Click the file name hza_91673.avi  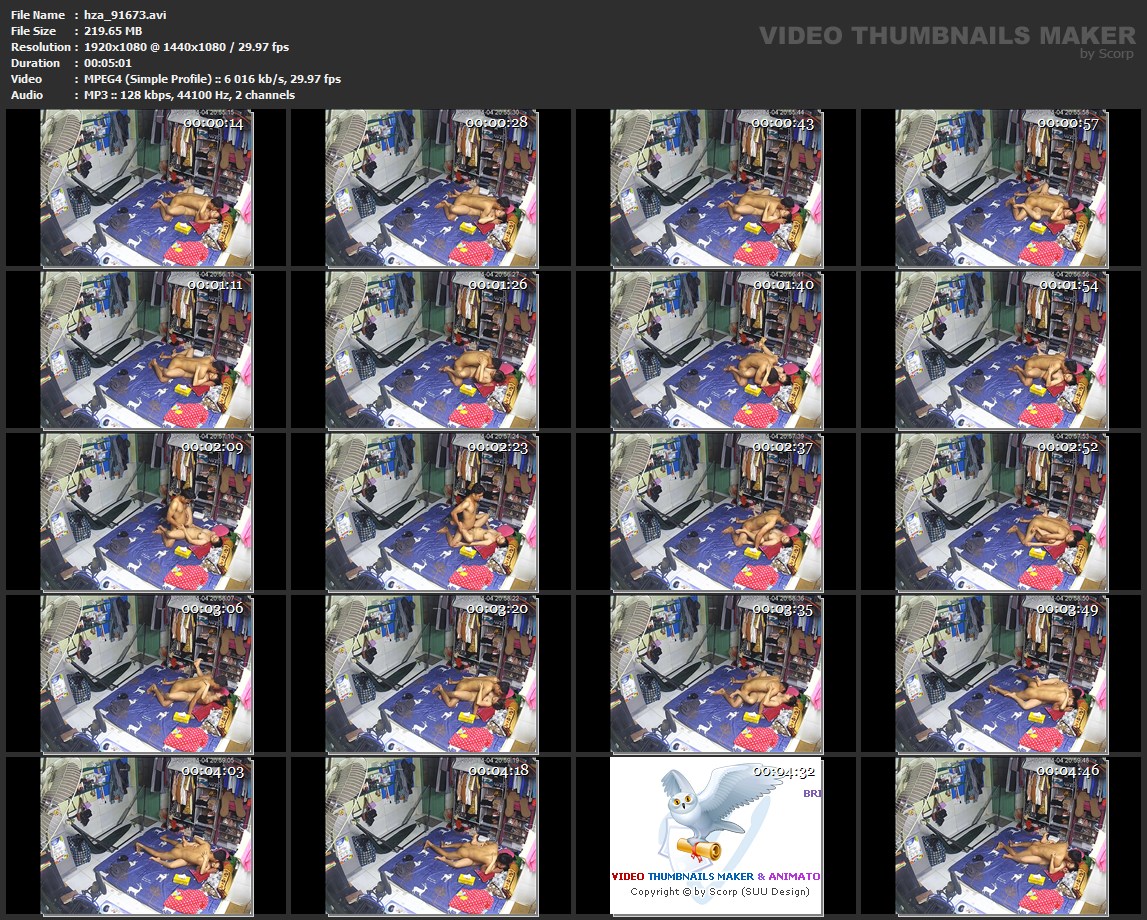click(x=125, y=15)
